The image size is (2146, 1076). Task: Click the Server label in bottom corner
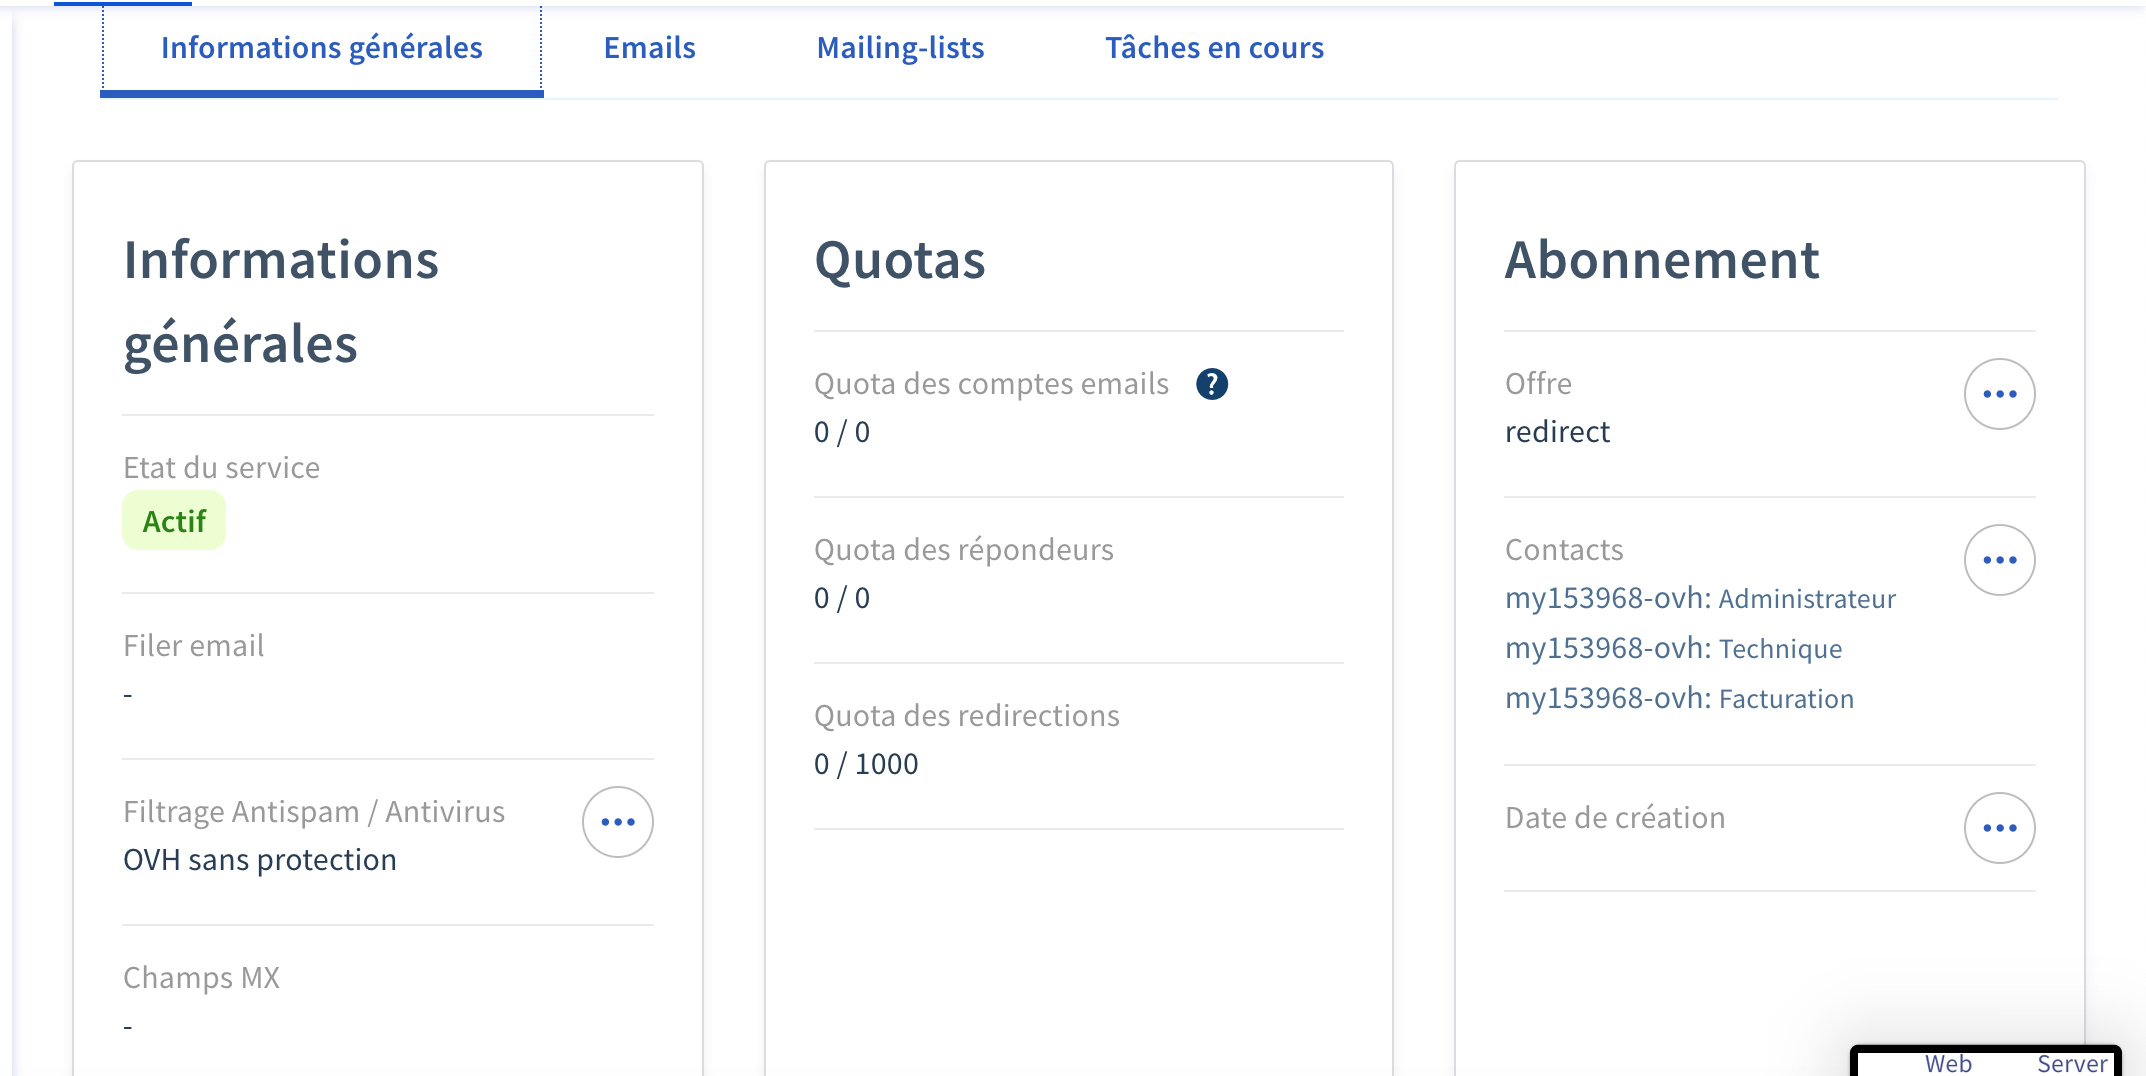pos(2071,1063)
